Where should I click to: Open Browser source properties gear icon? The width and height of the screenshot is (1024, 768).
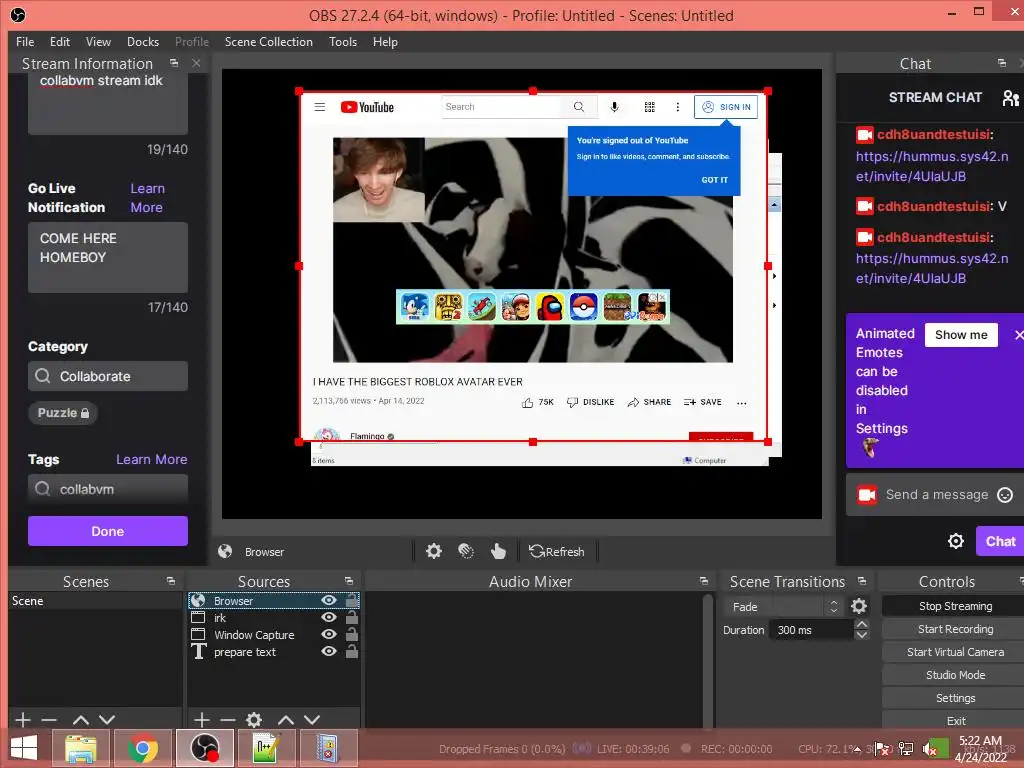[x=434, y=551]
